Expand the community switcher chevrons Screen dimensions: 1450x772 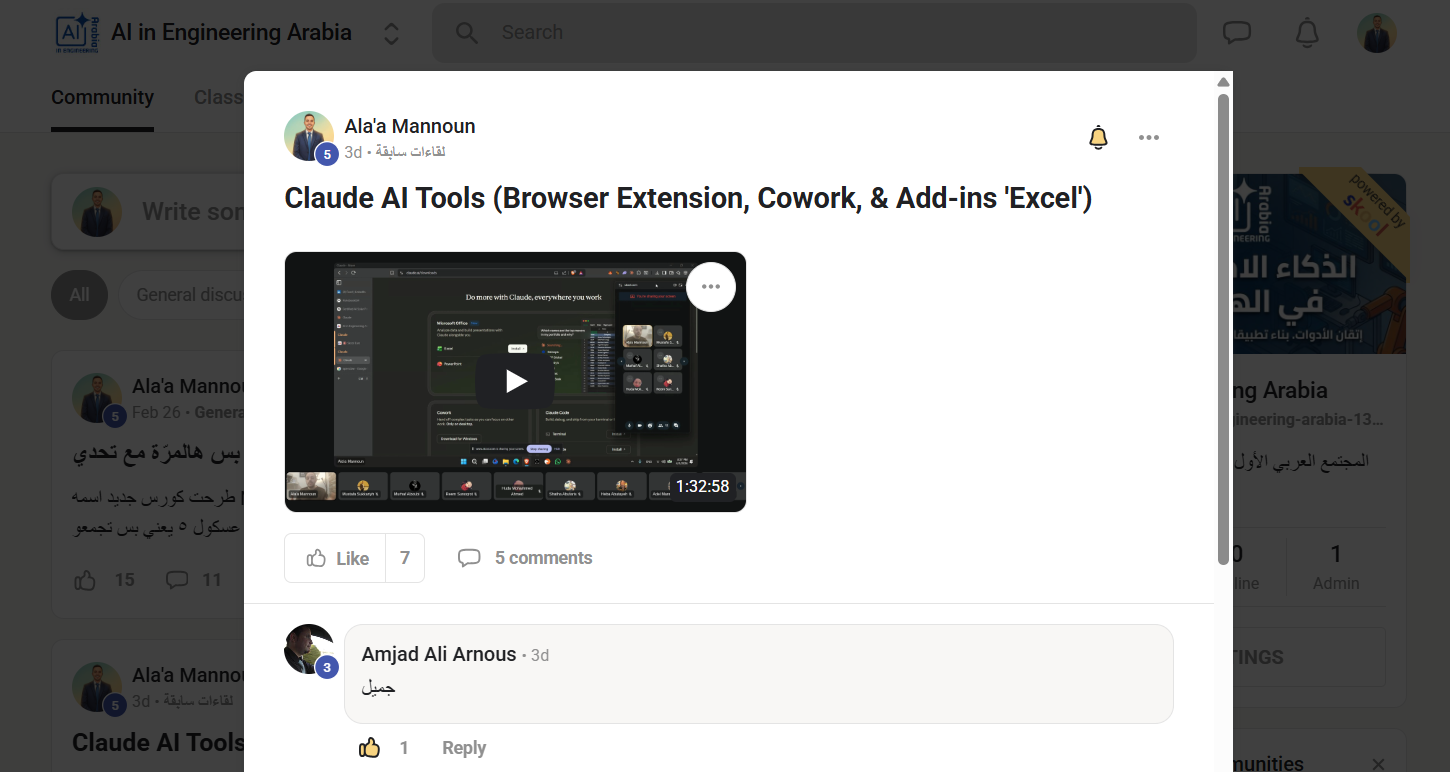tap(392, 33)
